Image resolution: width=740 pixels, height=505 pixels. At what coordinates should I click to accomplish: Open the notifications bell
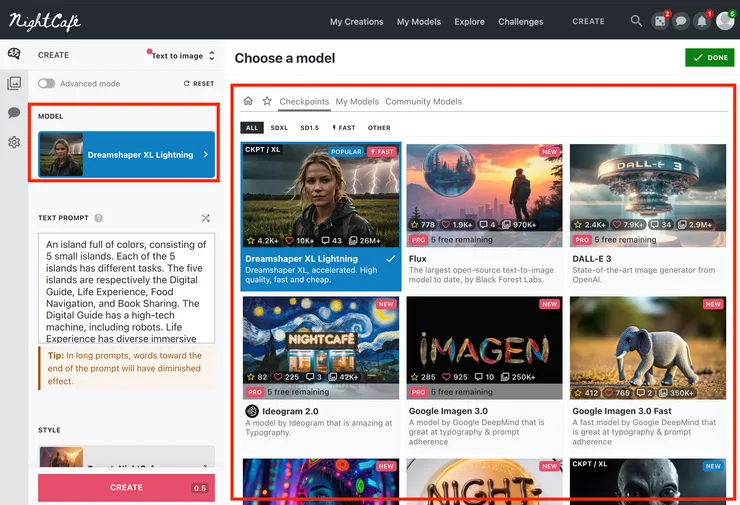[702, 21]
